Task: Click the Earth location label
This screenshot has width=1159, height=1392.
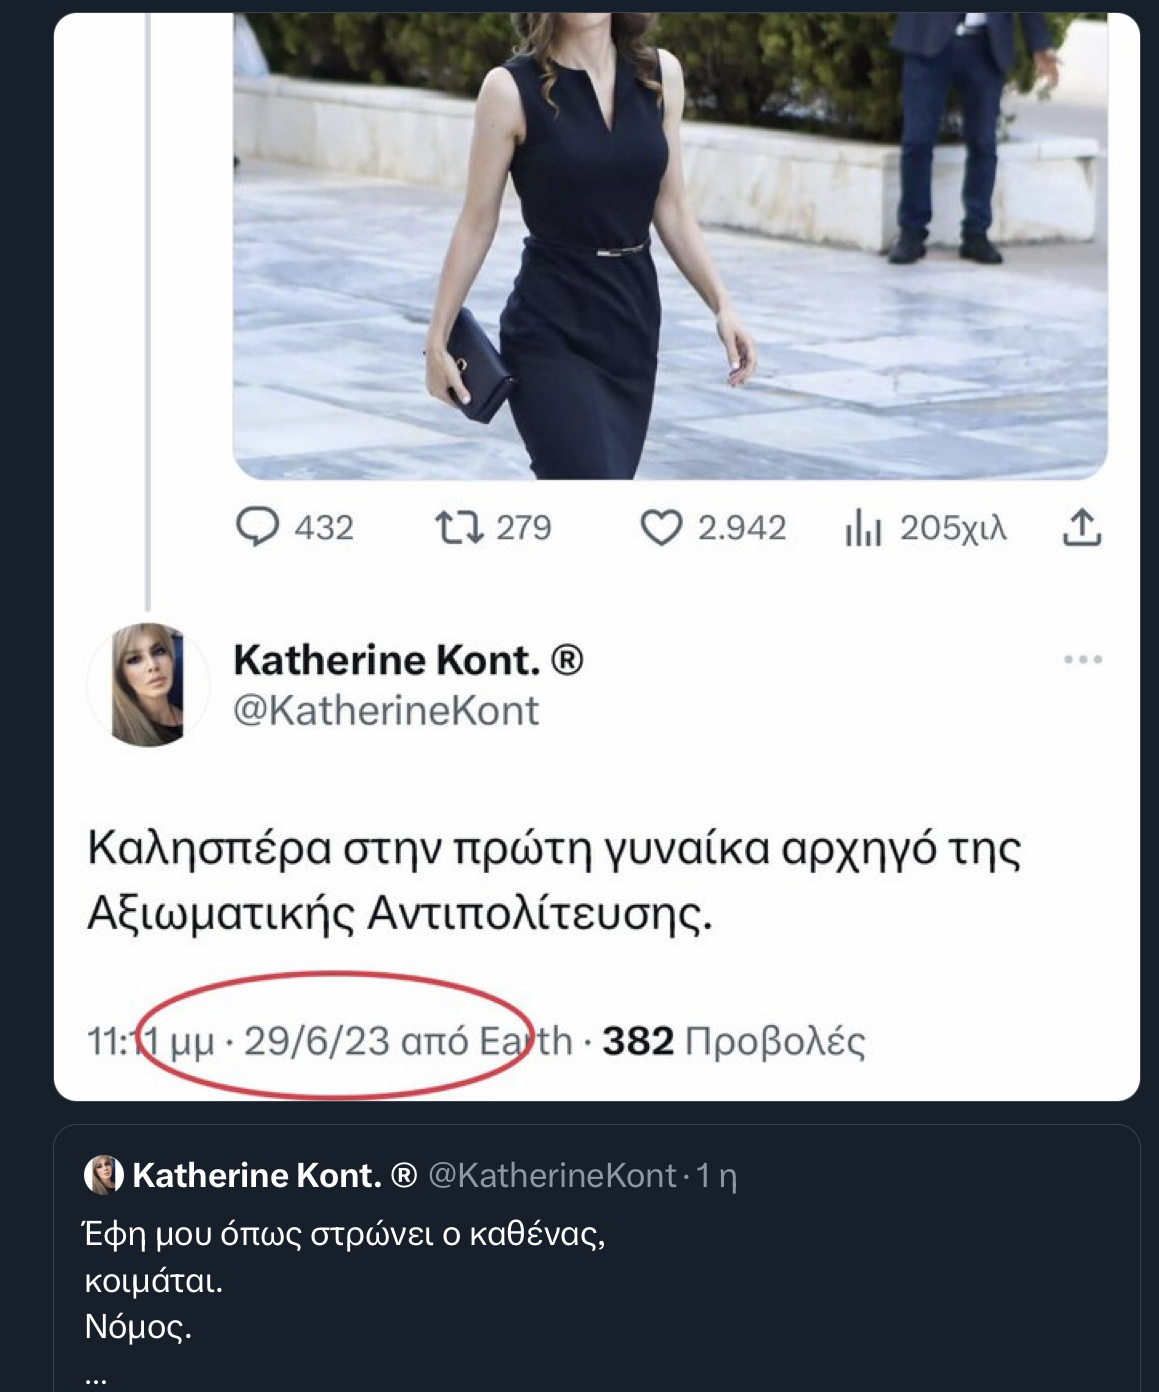Action: point(526,1041)
